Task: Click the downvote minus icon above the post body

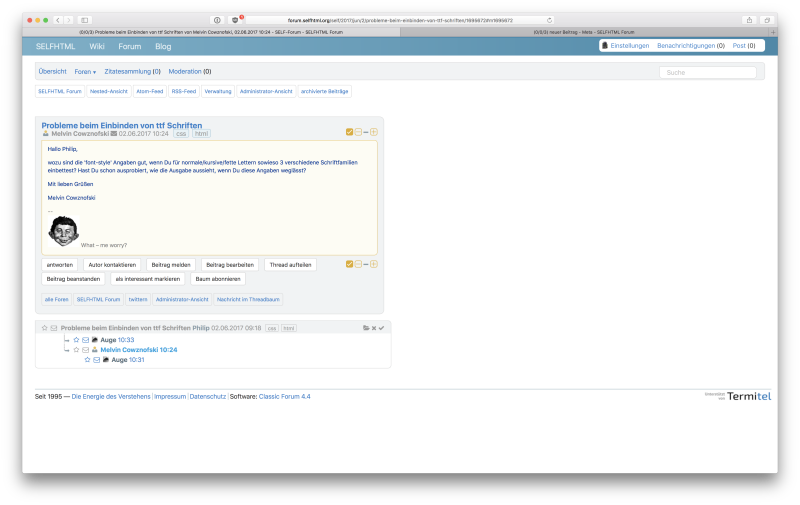Action: [x=358, y=132]
